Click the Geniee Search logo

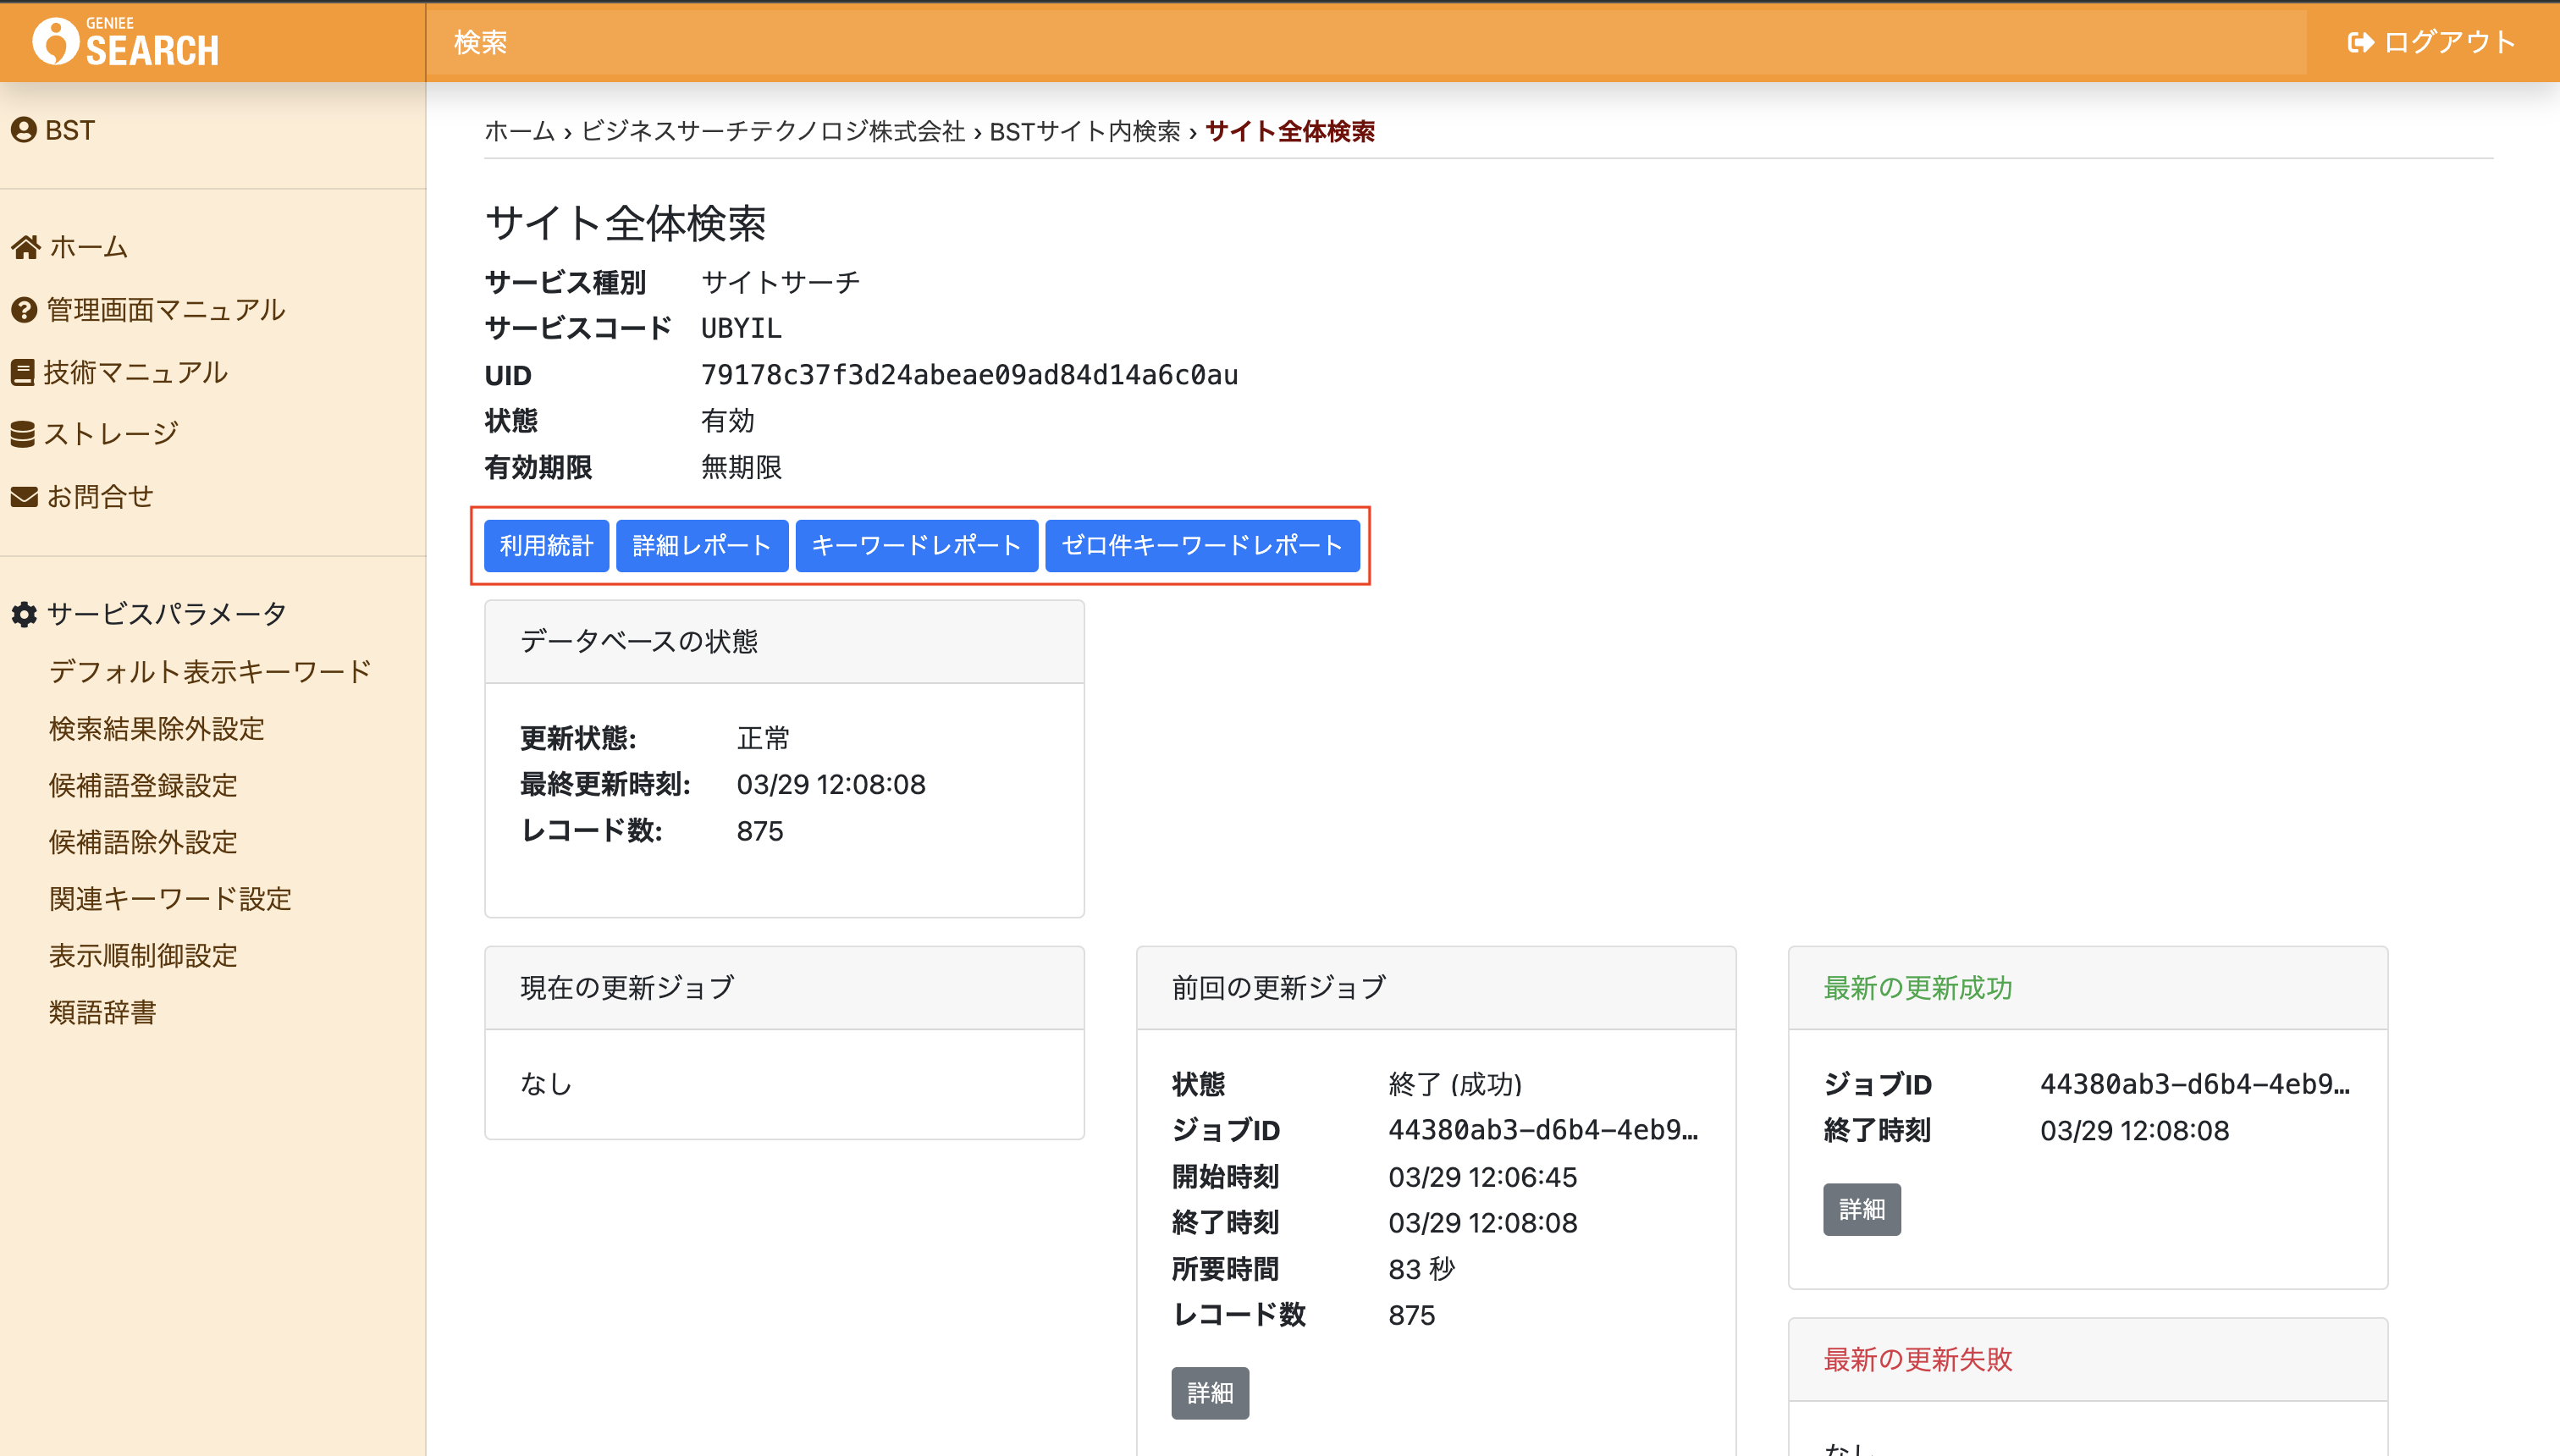tap(125, 42)
